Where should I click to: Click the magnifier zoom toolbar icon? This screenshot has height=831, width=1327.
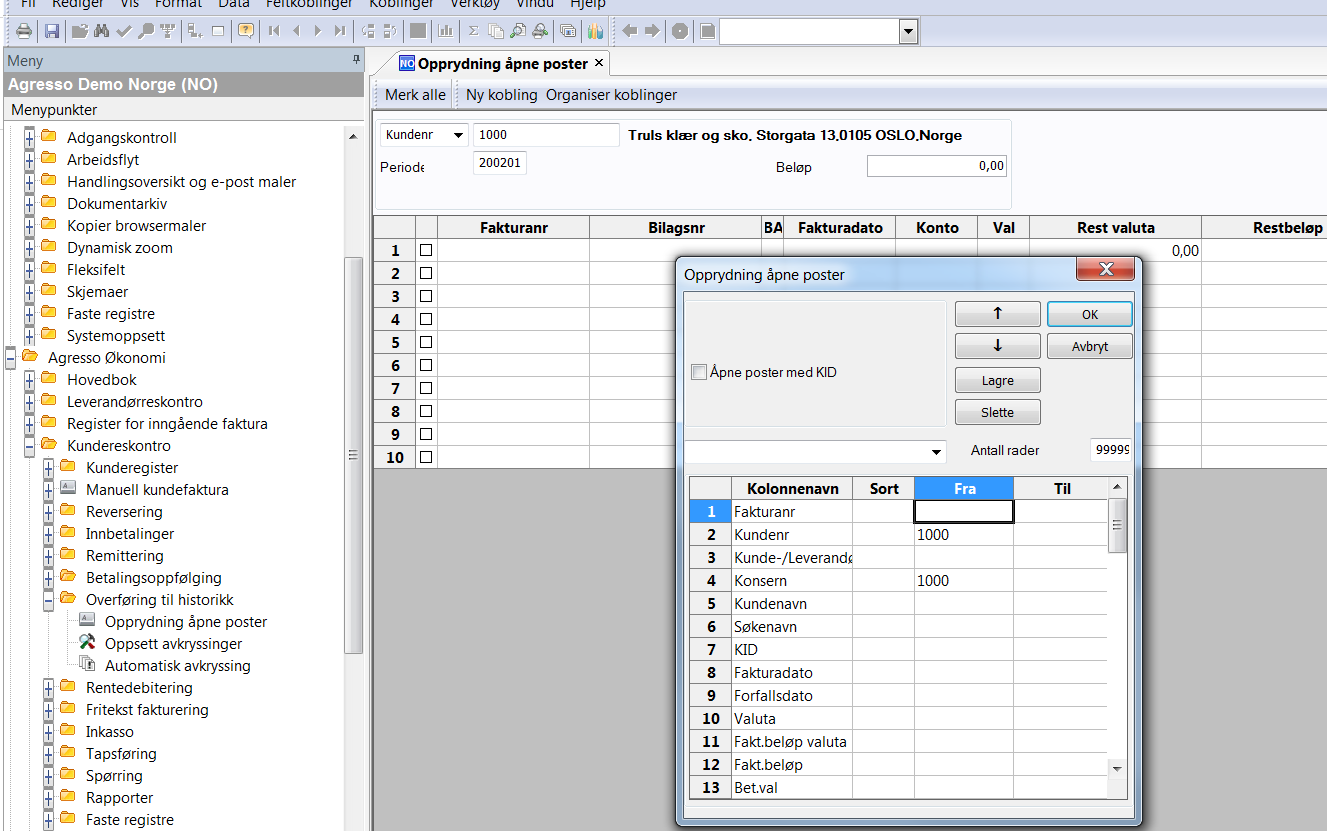click(146, 31)
